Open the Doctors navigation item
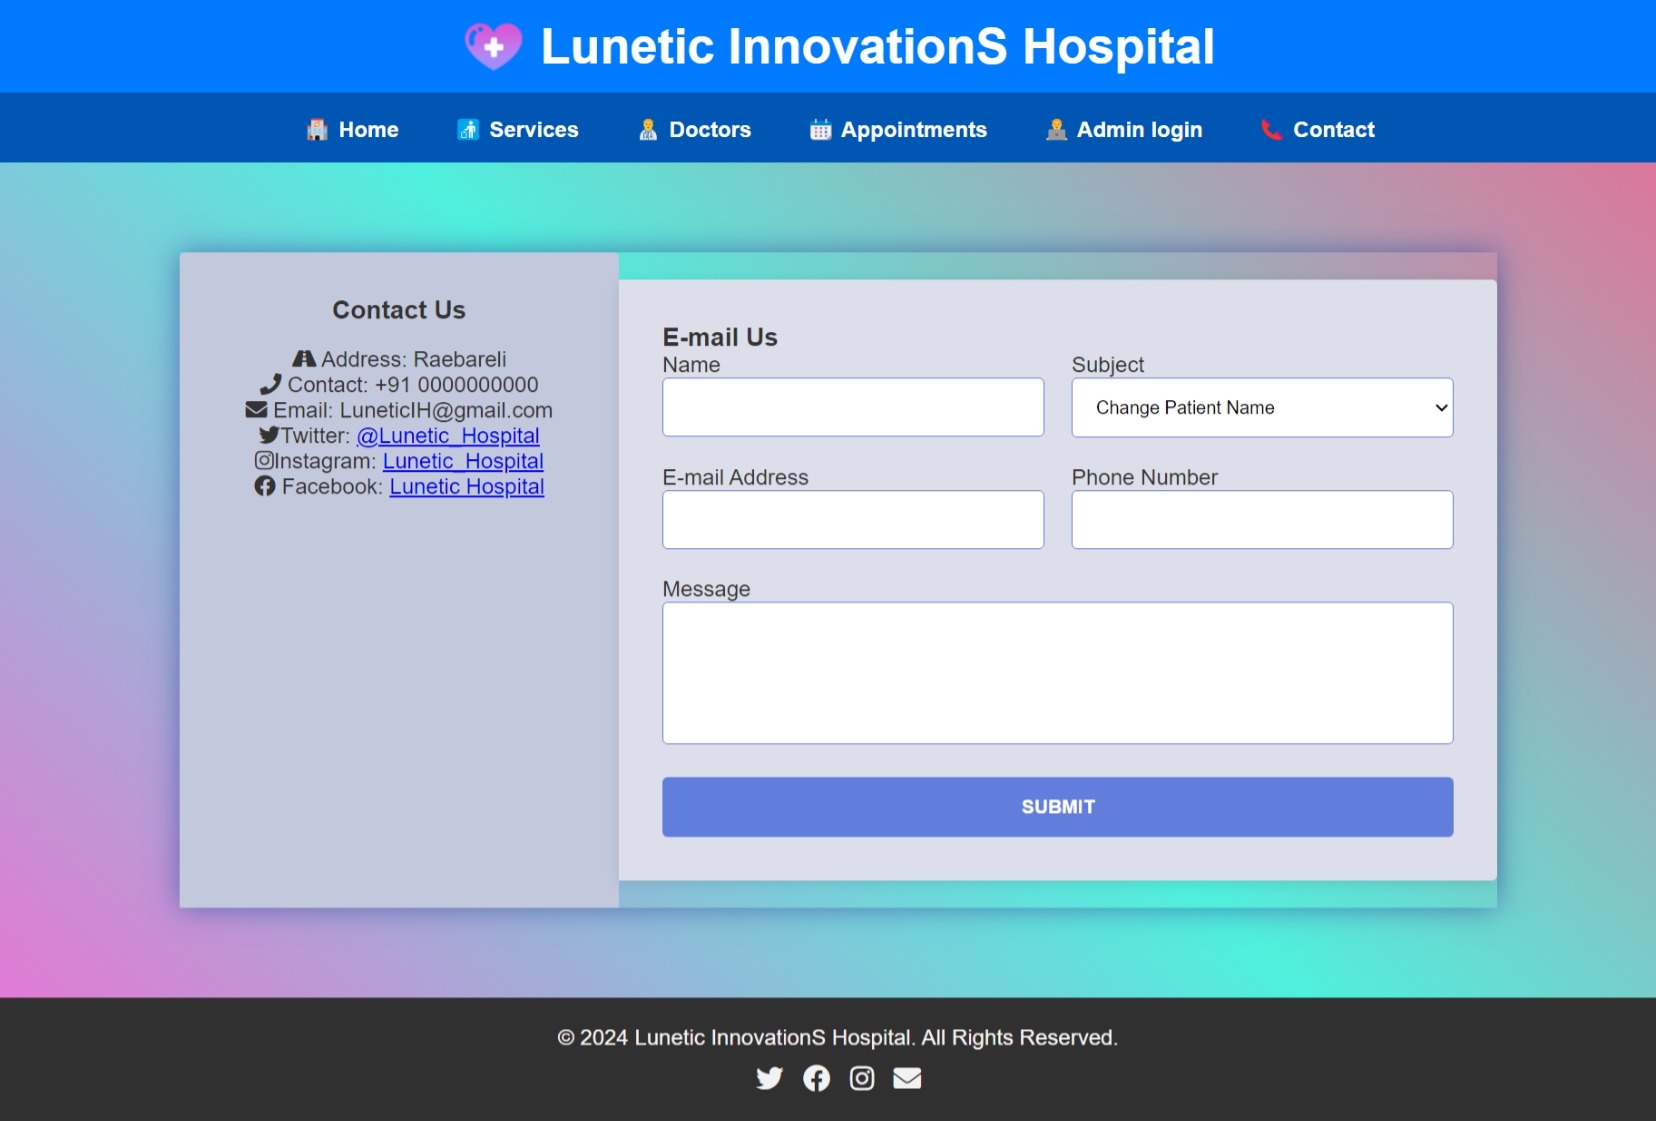The height and width of the screenshot is (1121, 1656). pos(695,130)
